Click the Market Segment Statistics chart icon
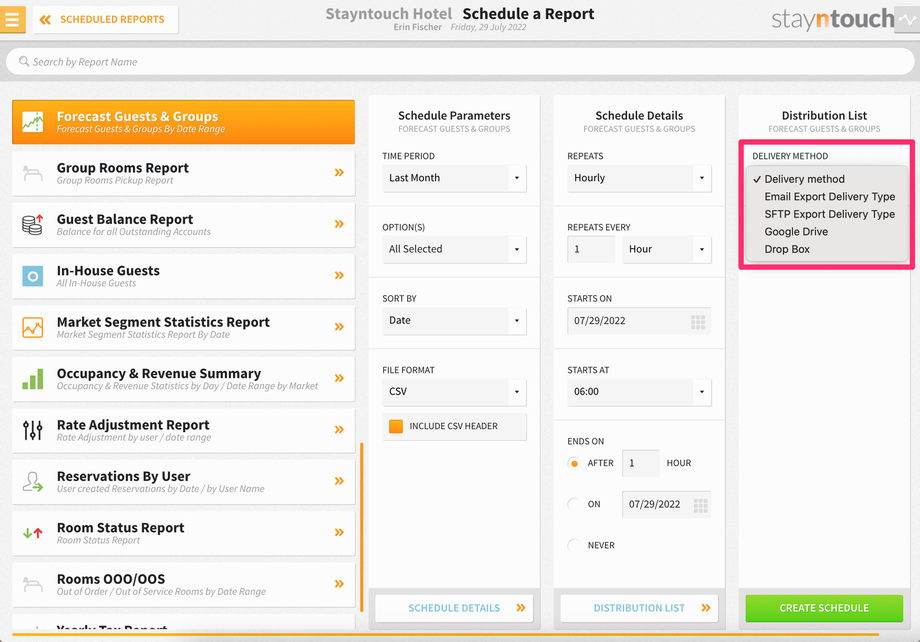This screenshot has height=642, width=920. [33, 327]
